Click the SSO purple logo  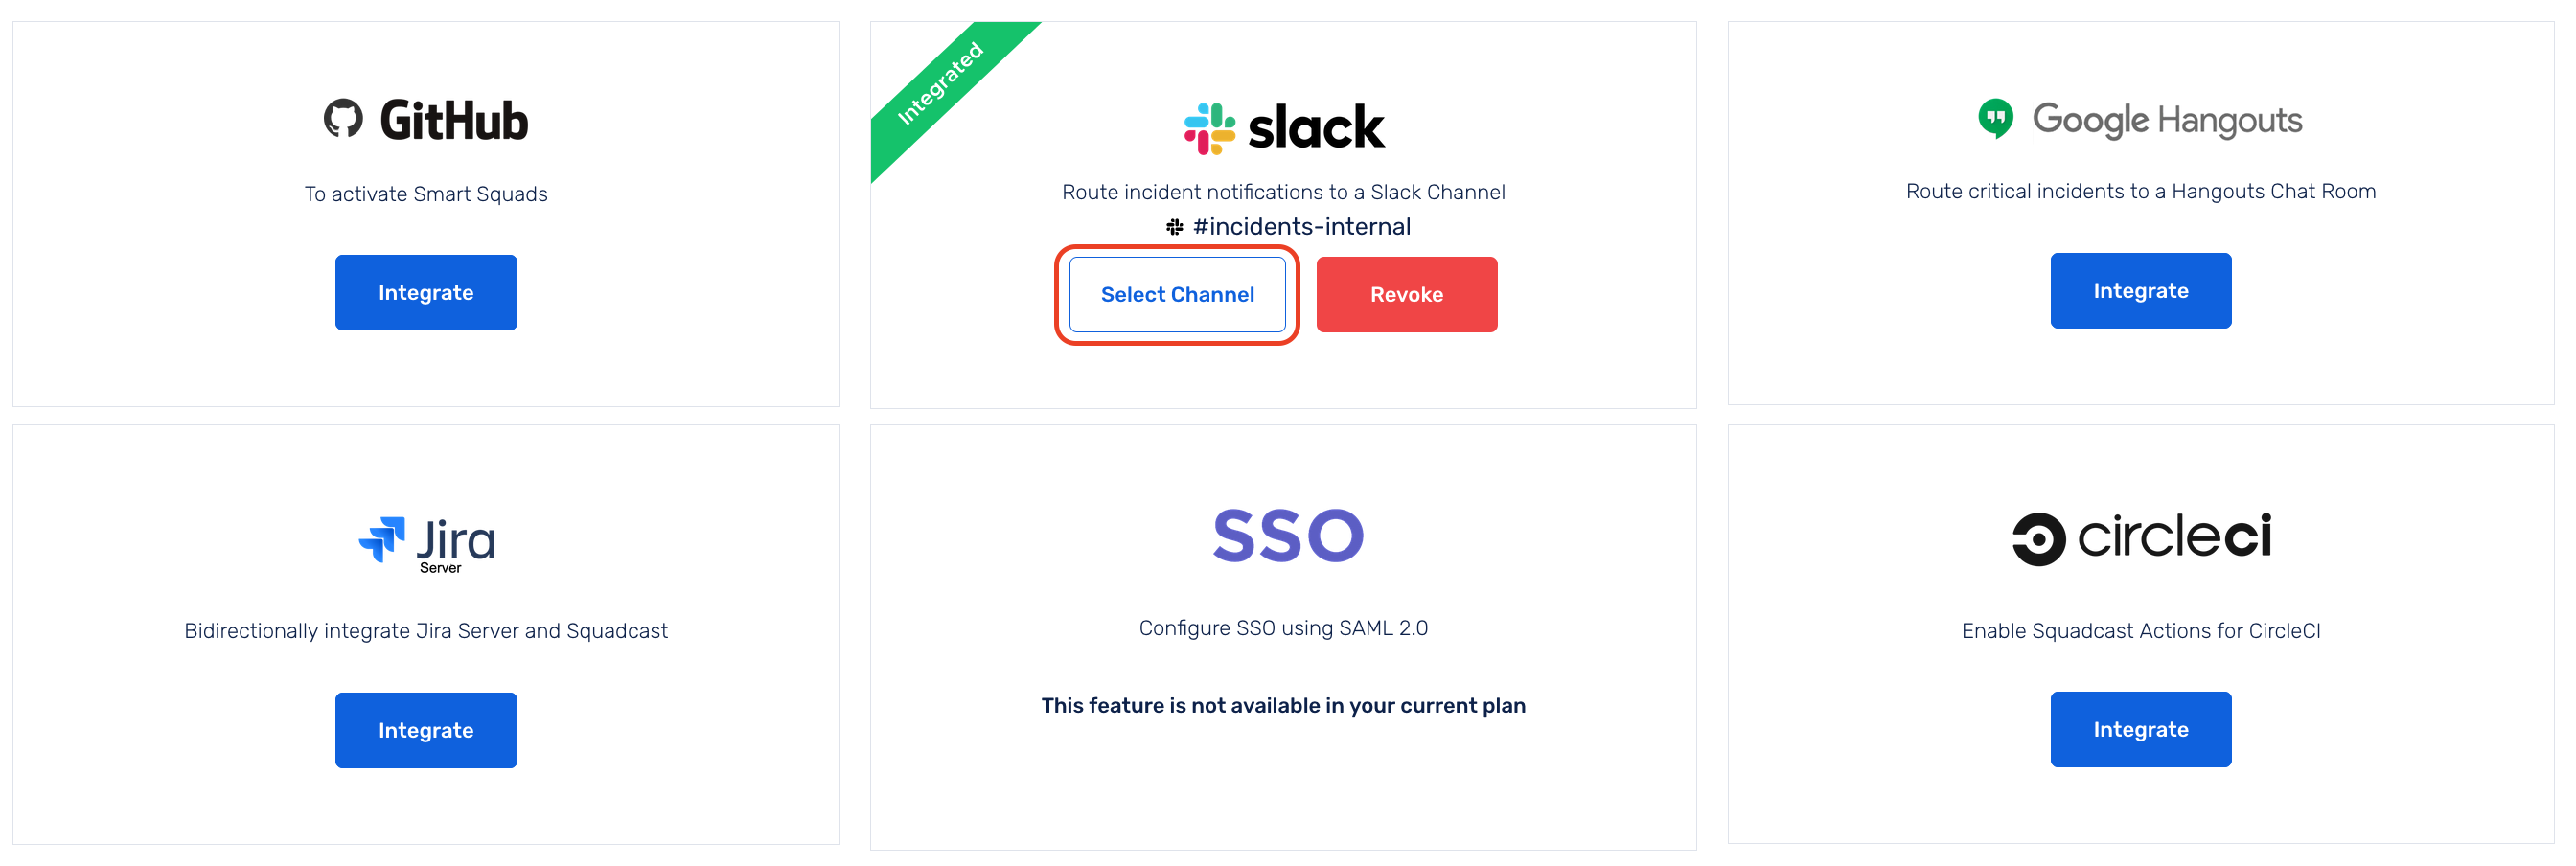tap(1288, 535)
